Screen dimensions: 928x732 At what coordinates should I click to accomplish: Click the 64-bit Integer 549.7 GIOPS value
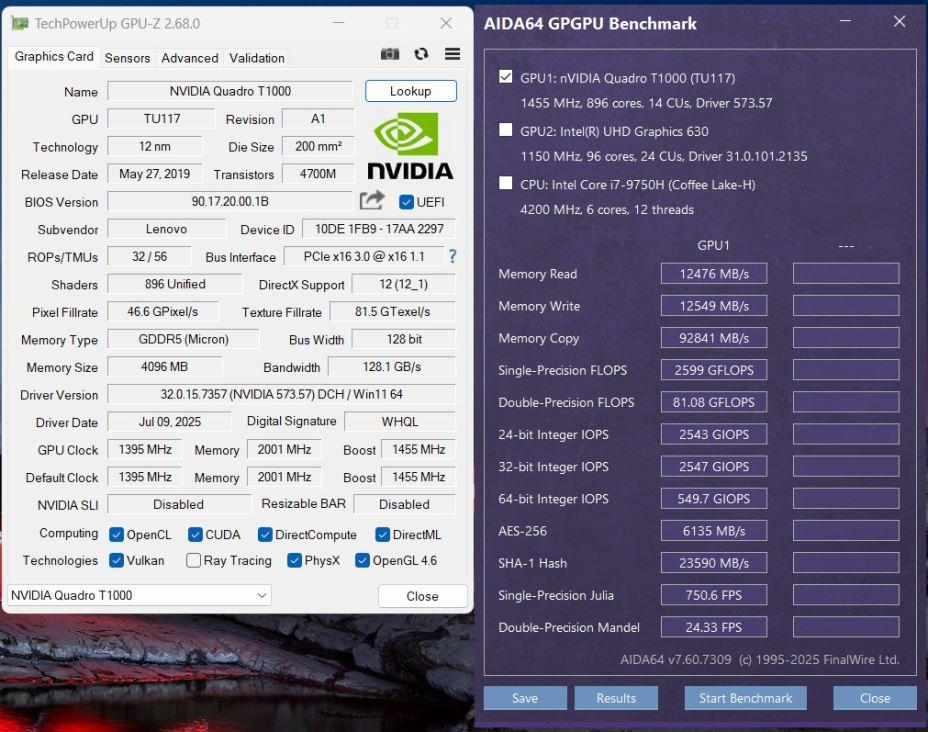[714, 499]
